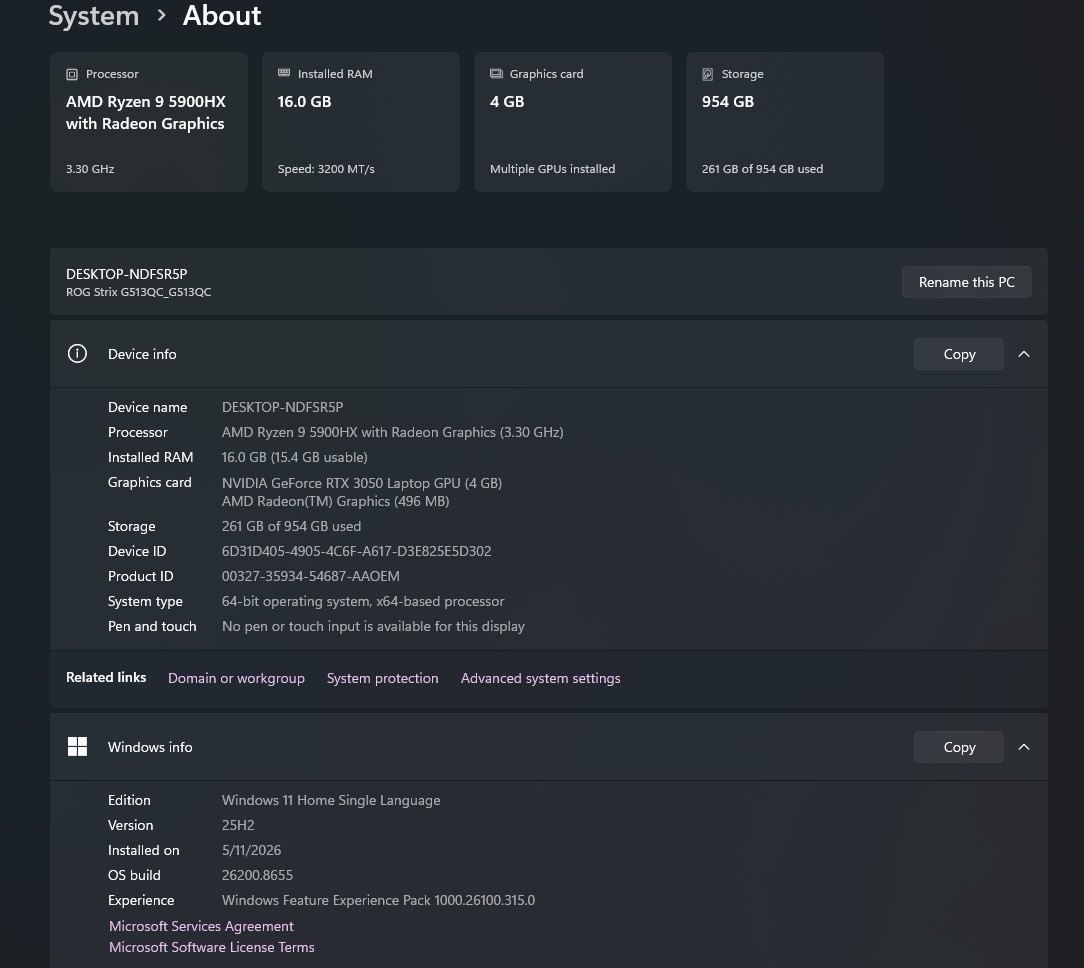Screen dimensions: 1084x968
Task: Click Version value 25H2
Action: click(x=238, y=825)
